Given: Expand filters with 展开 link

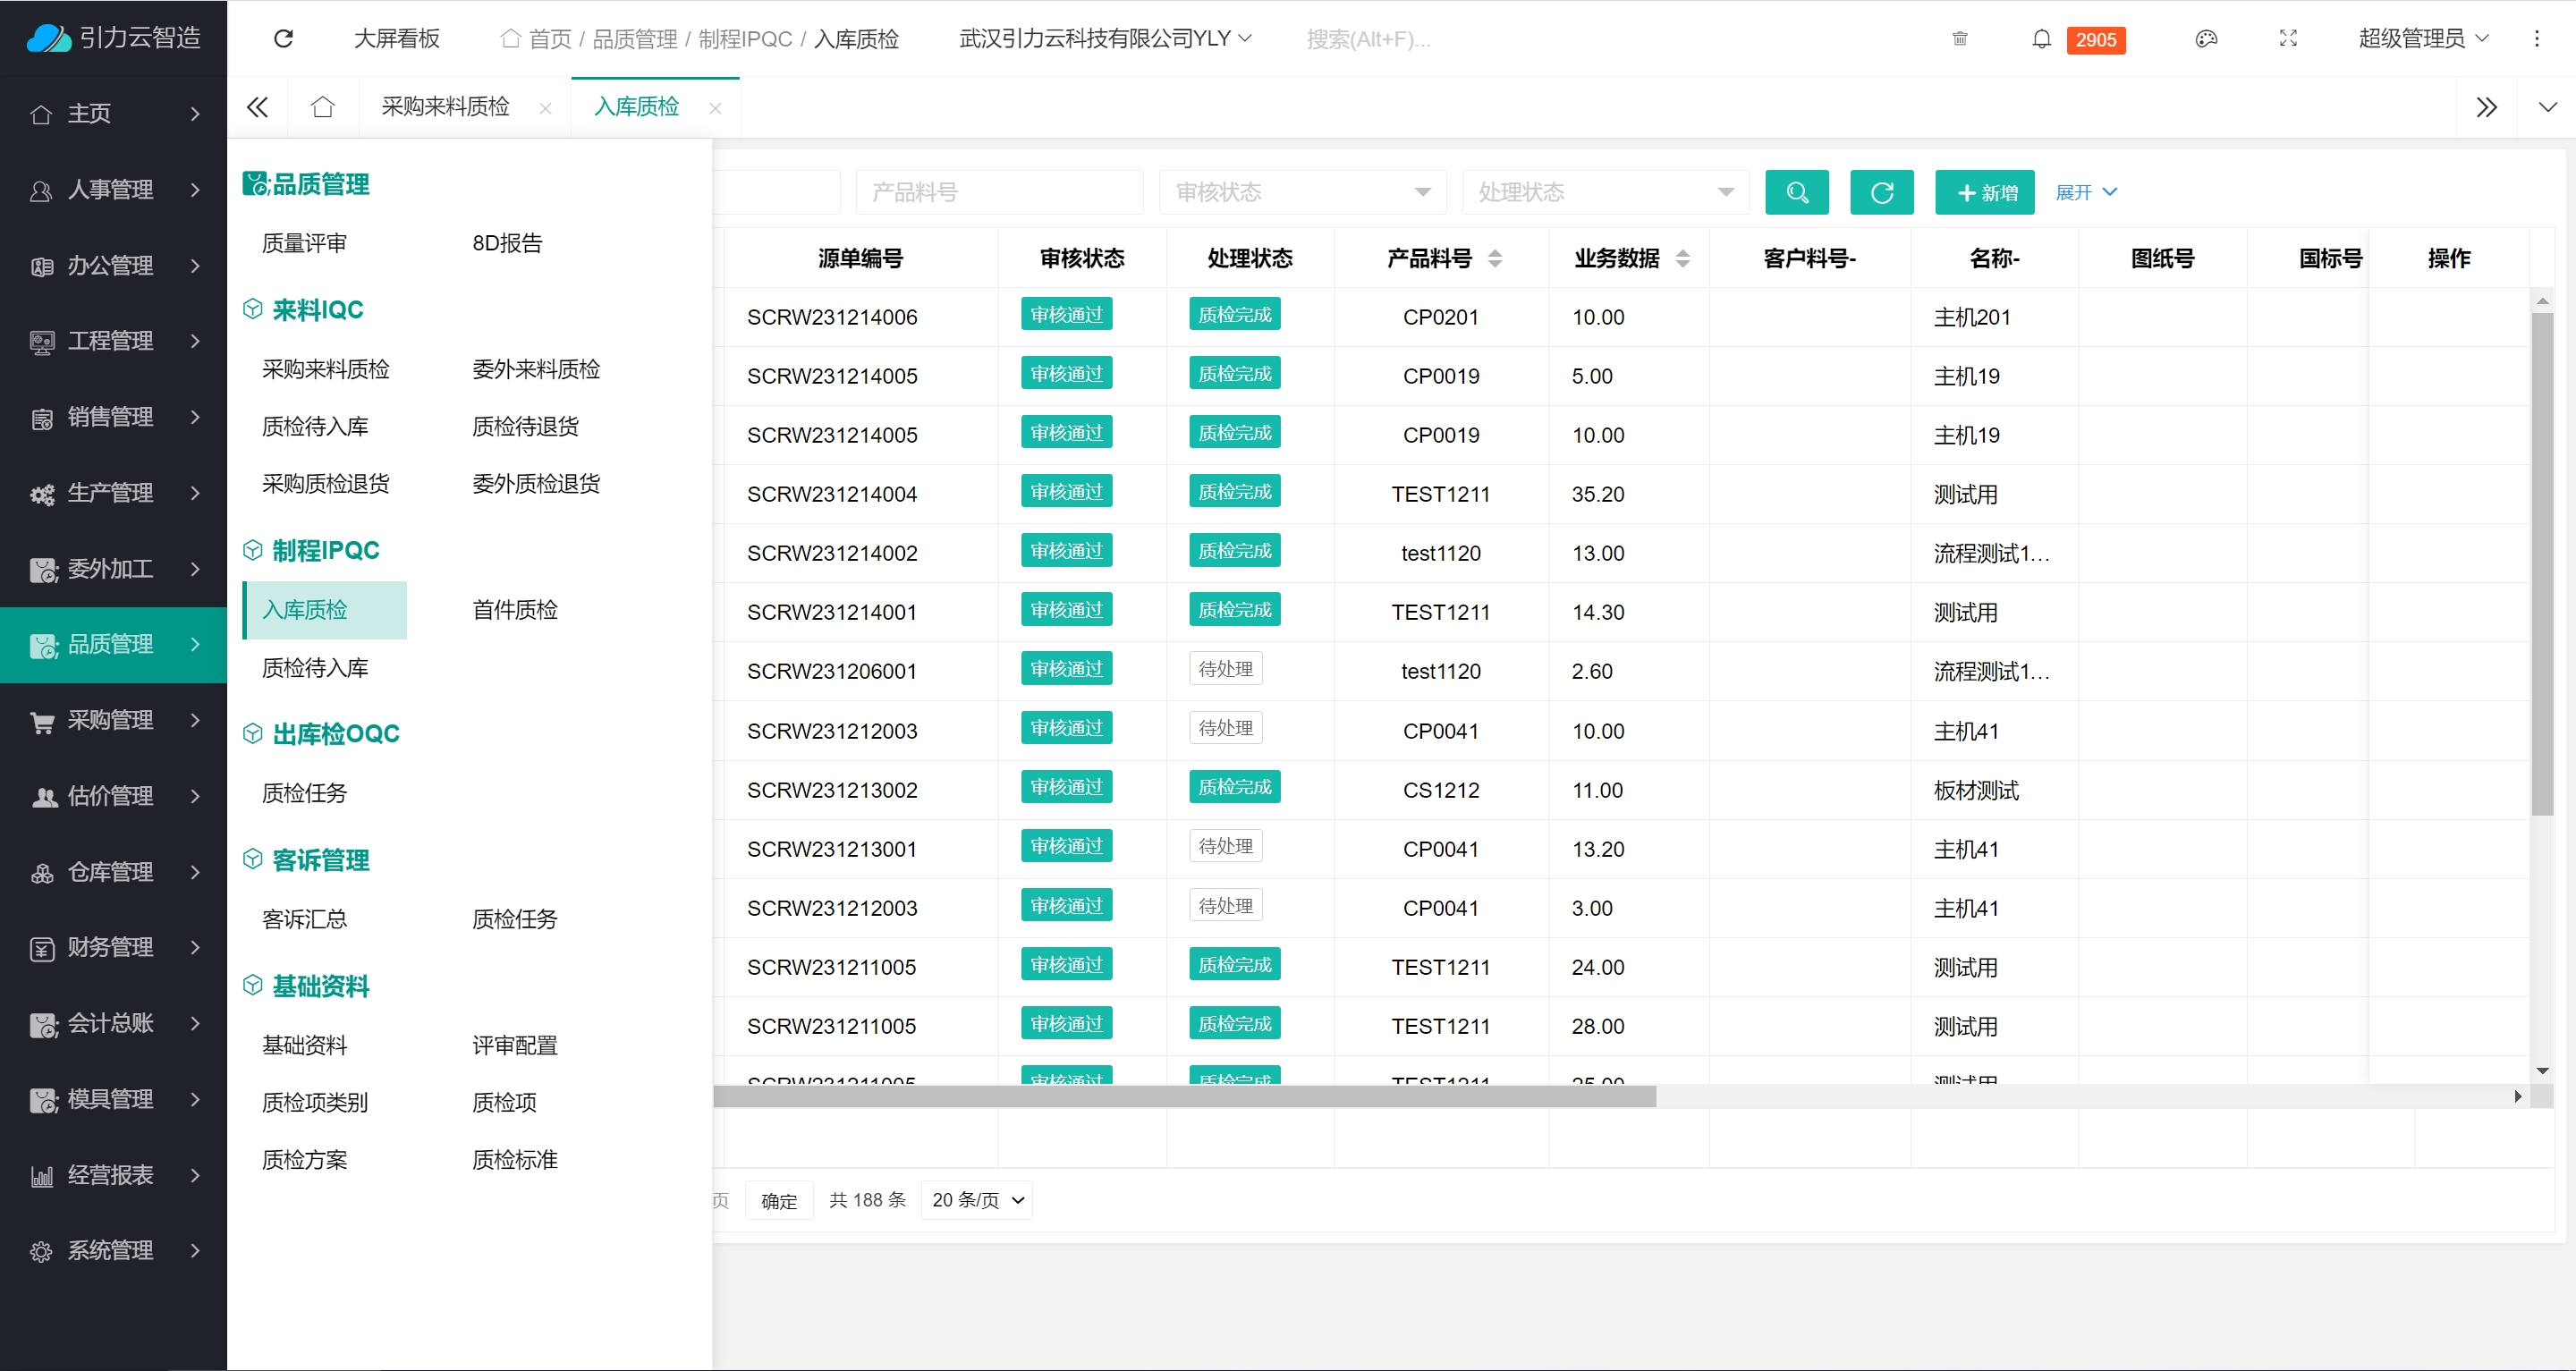Looking at the screenshot, I should [x=2085, y=192].
